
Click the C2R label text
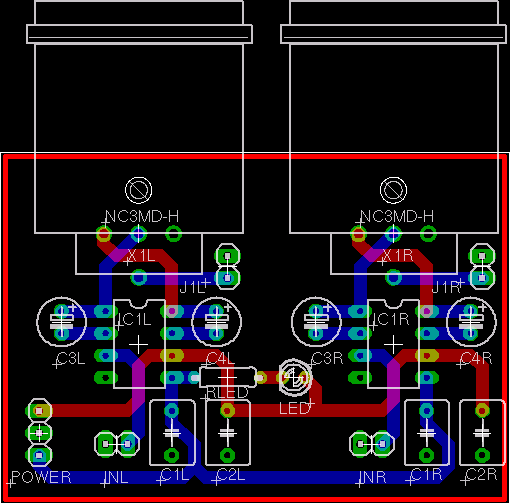pos(481,475)
